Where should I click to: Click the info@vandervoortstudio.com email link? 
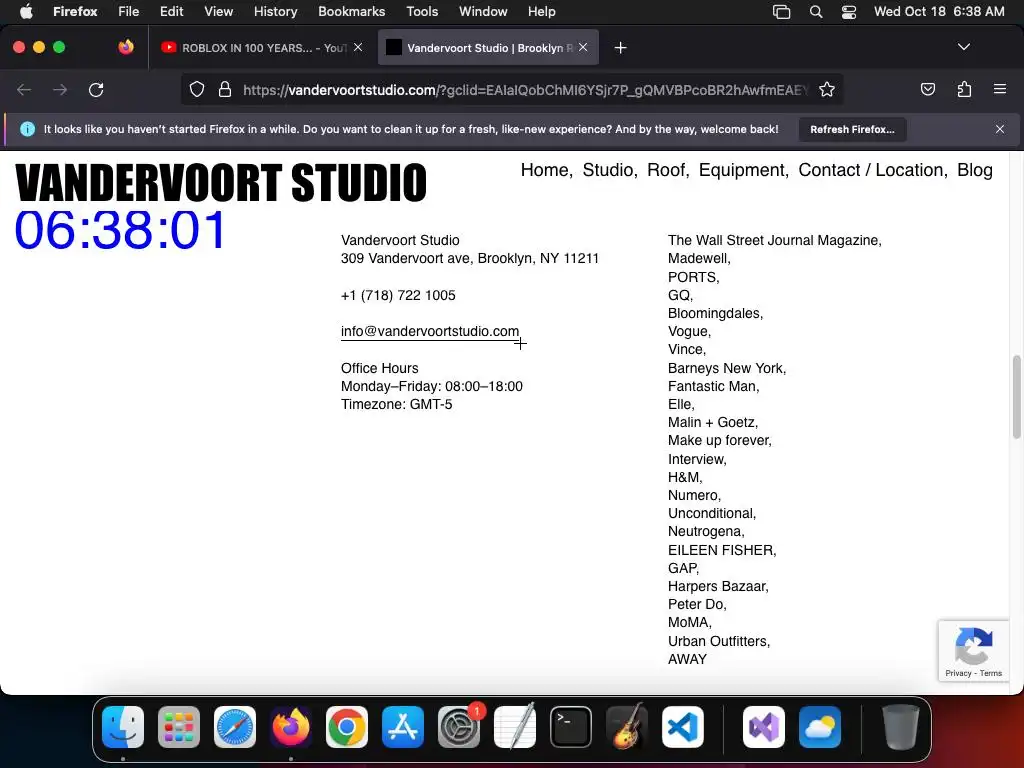pos(430,331)
